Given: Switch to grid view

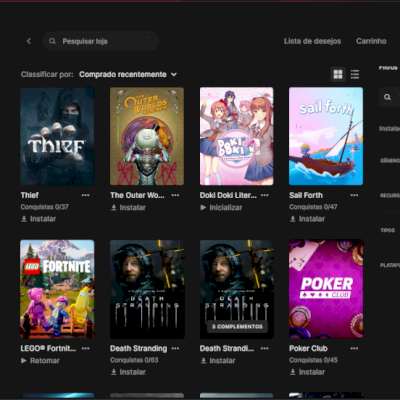Looking at the screenshot, I should tap(338, 74).
